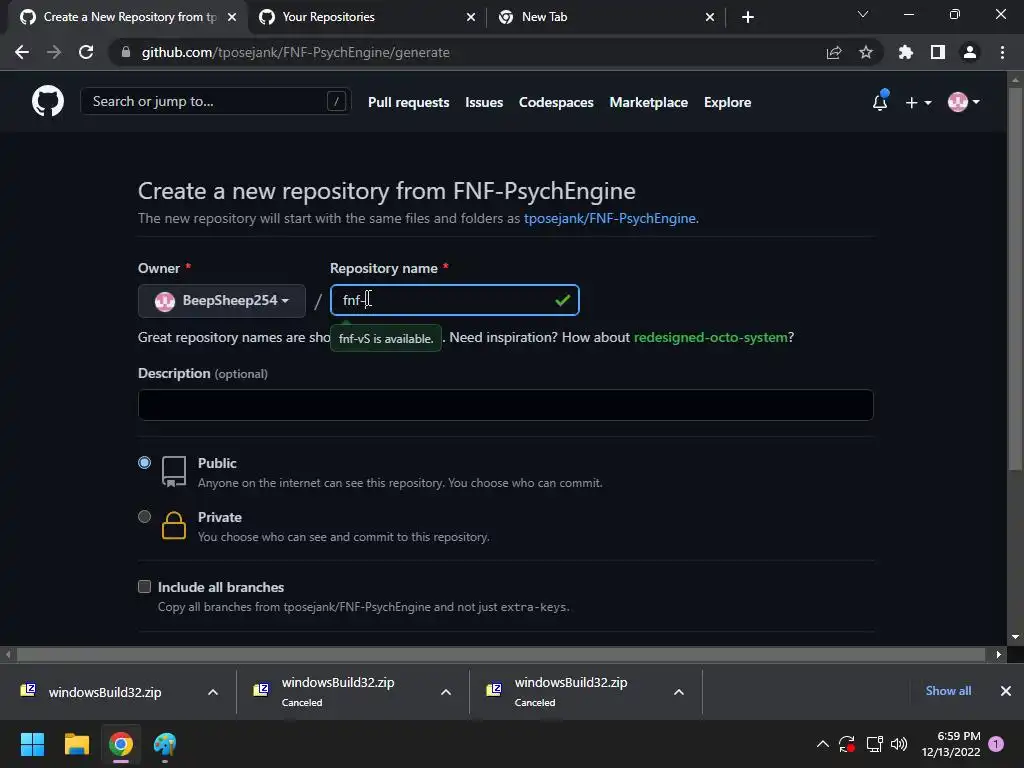Click the Repository name field
This screenshot has width=1024, height=768.
pyautogui.click(x=455, y=300)
